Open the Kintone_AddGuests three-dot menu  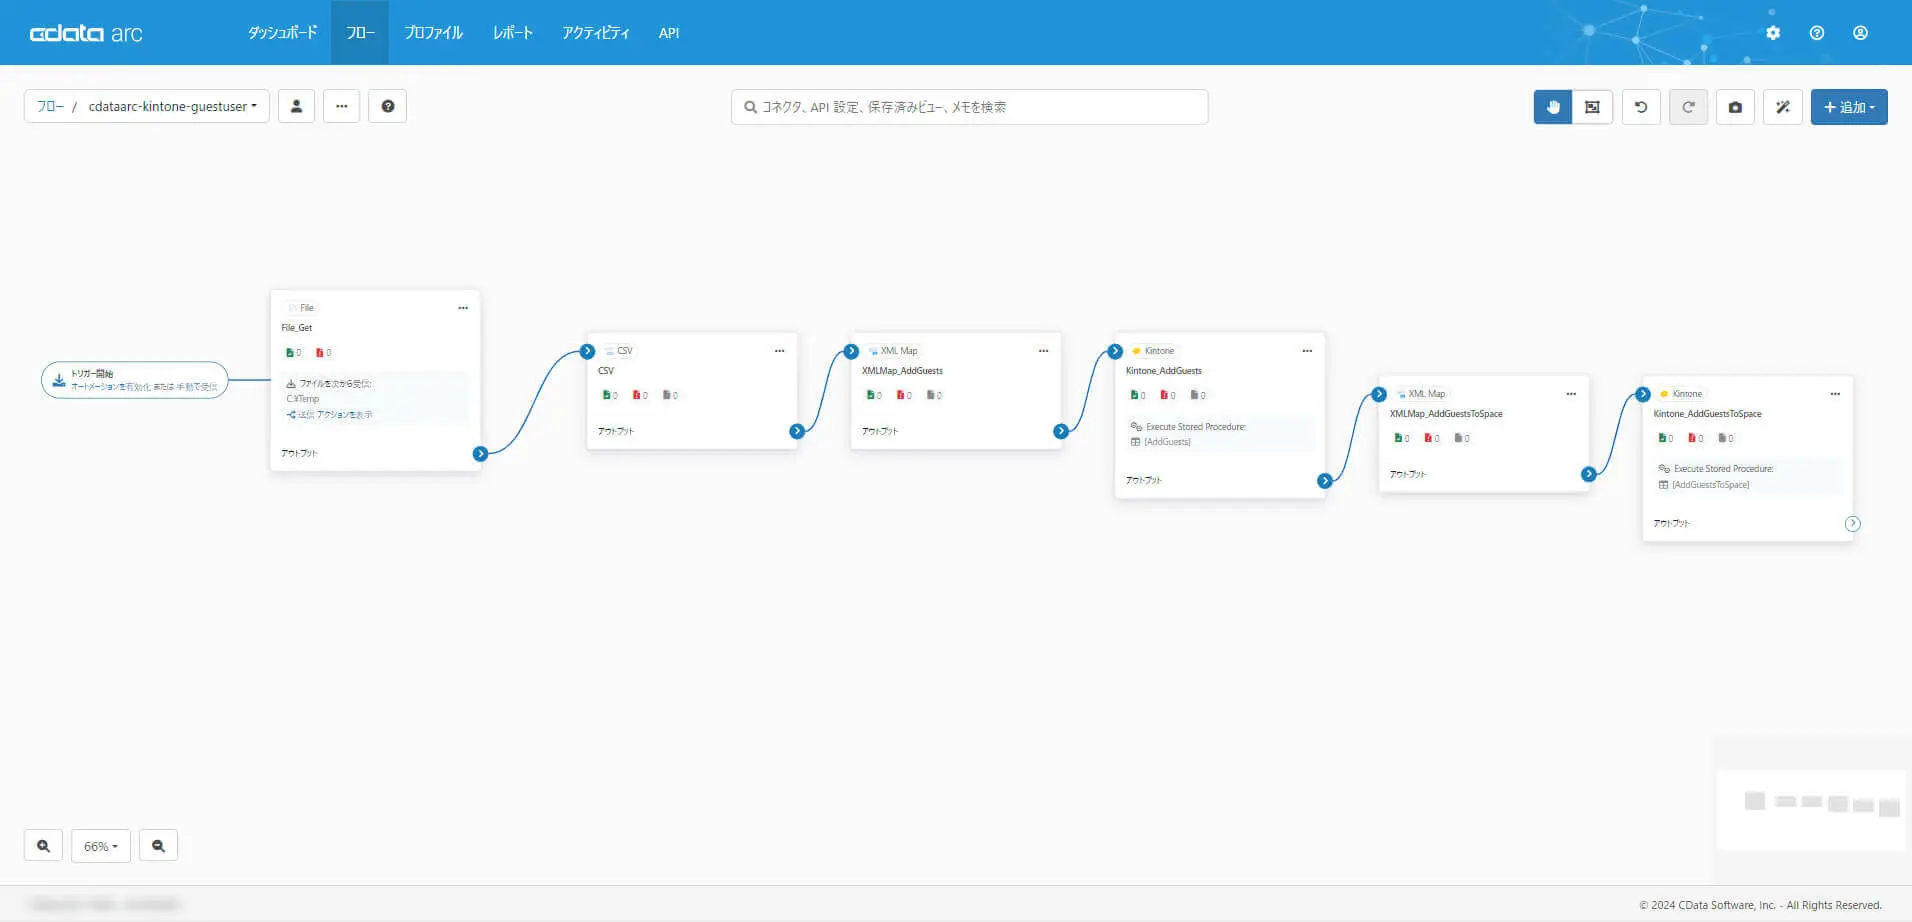coord(1307,351)
